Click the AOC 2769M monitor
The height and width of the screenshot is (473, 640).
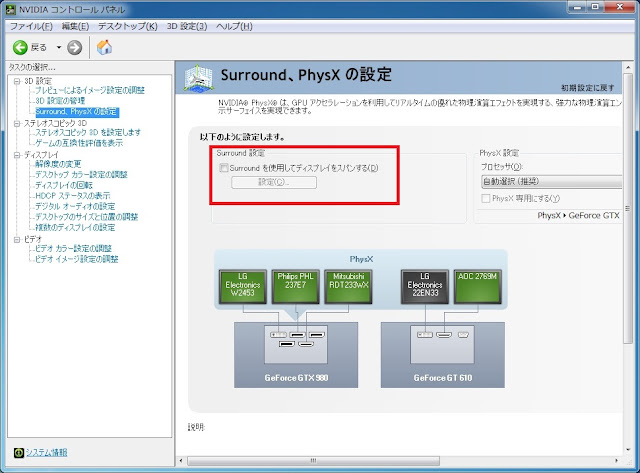click(x=478, y=286)
